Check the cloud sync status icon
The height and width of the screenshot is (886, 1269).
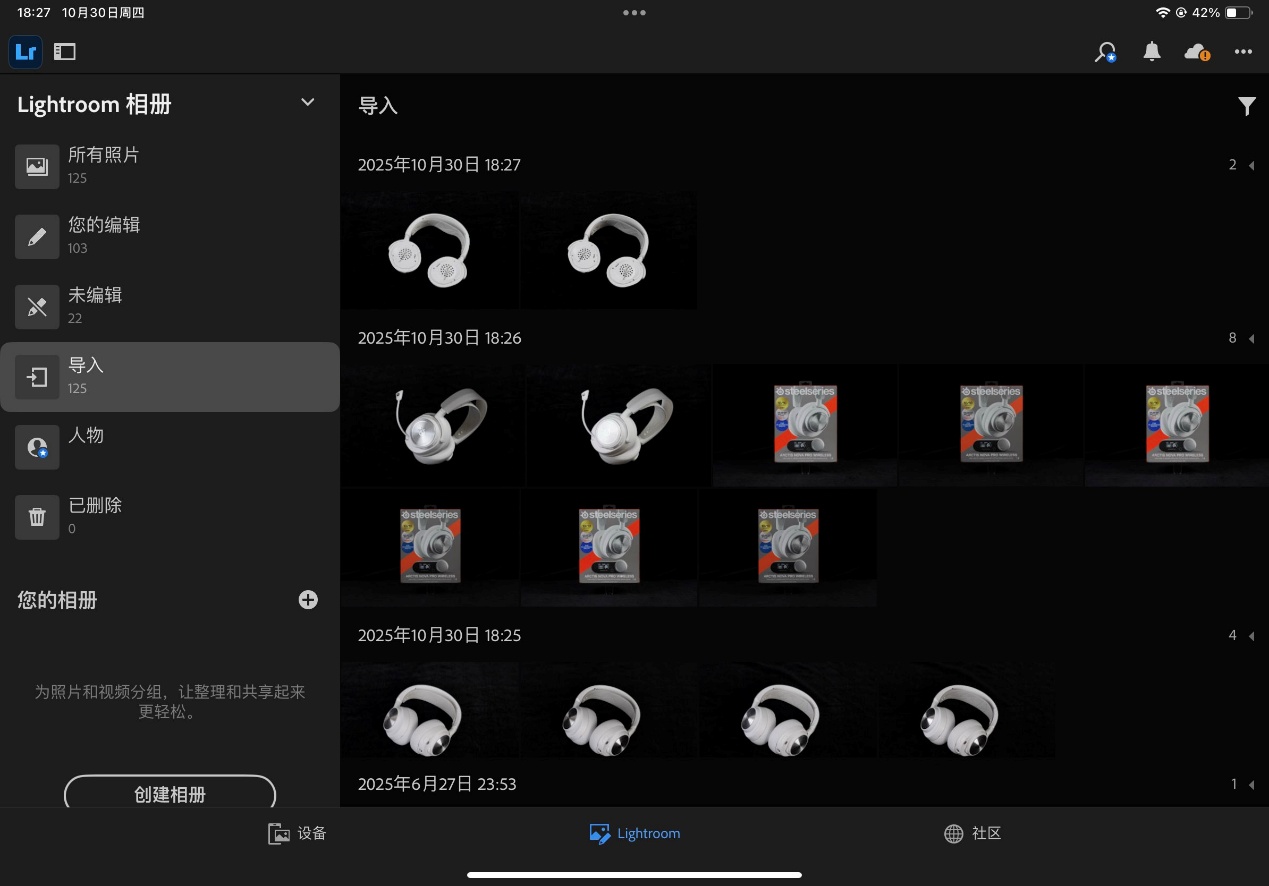click(1196, 52)
